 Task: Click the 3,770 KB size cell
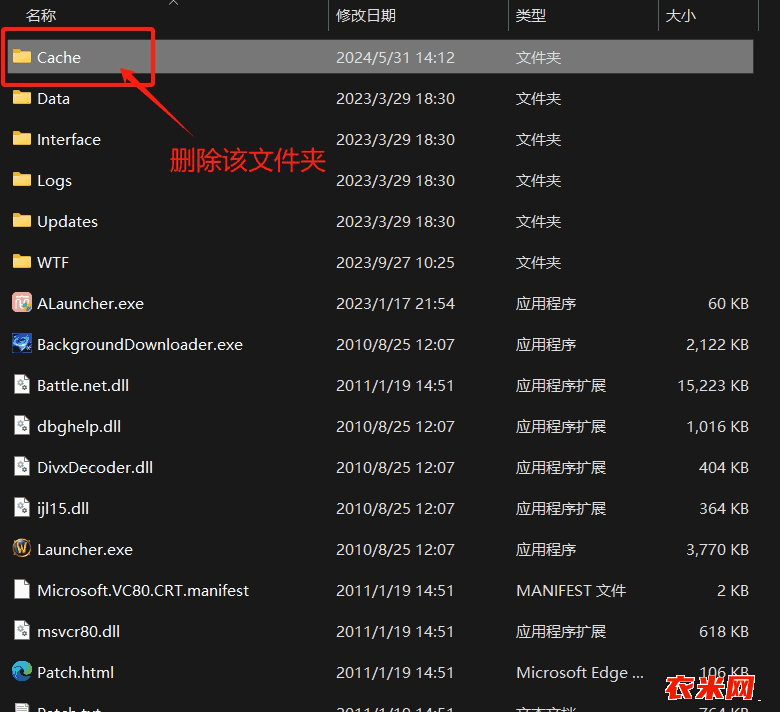[717, 549]
